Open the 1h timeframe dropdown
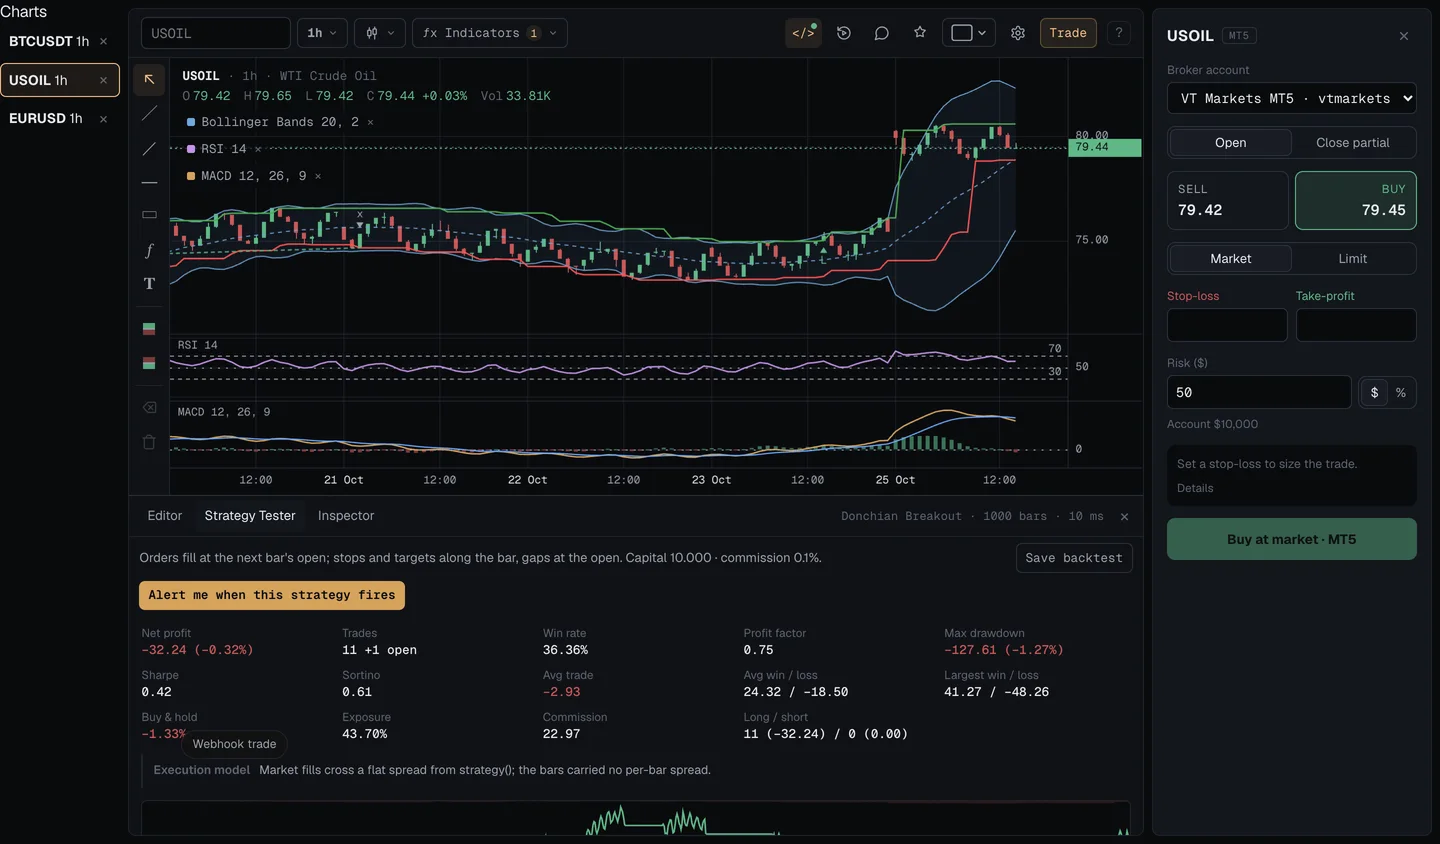1440x844 pixels. (322, 33)
